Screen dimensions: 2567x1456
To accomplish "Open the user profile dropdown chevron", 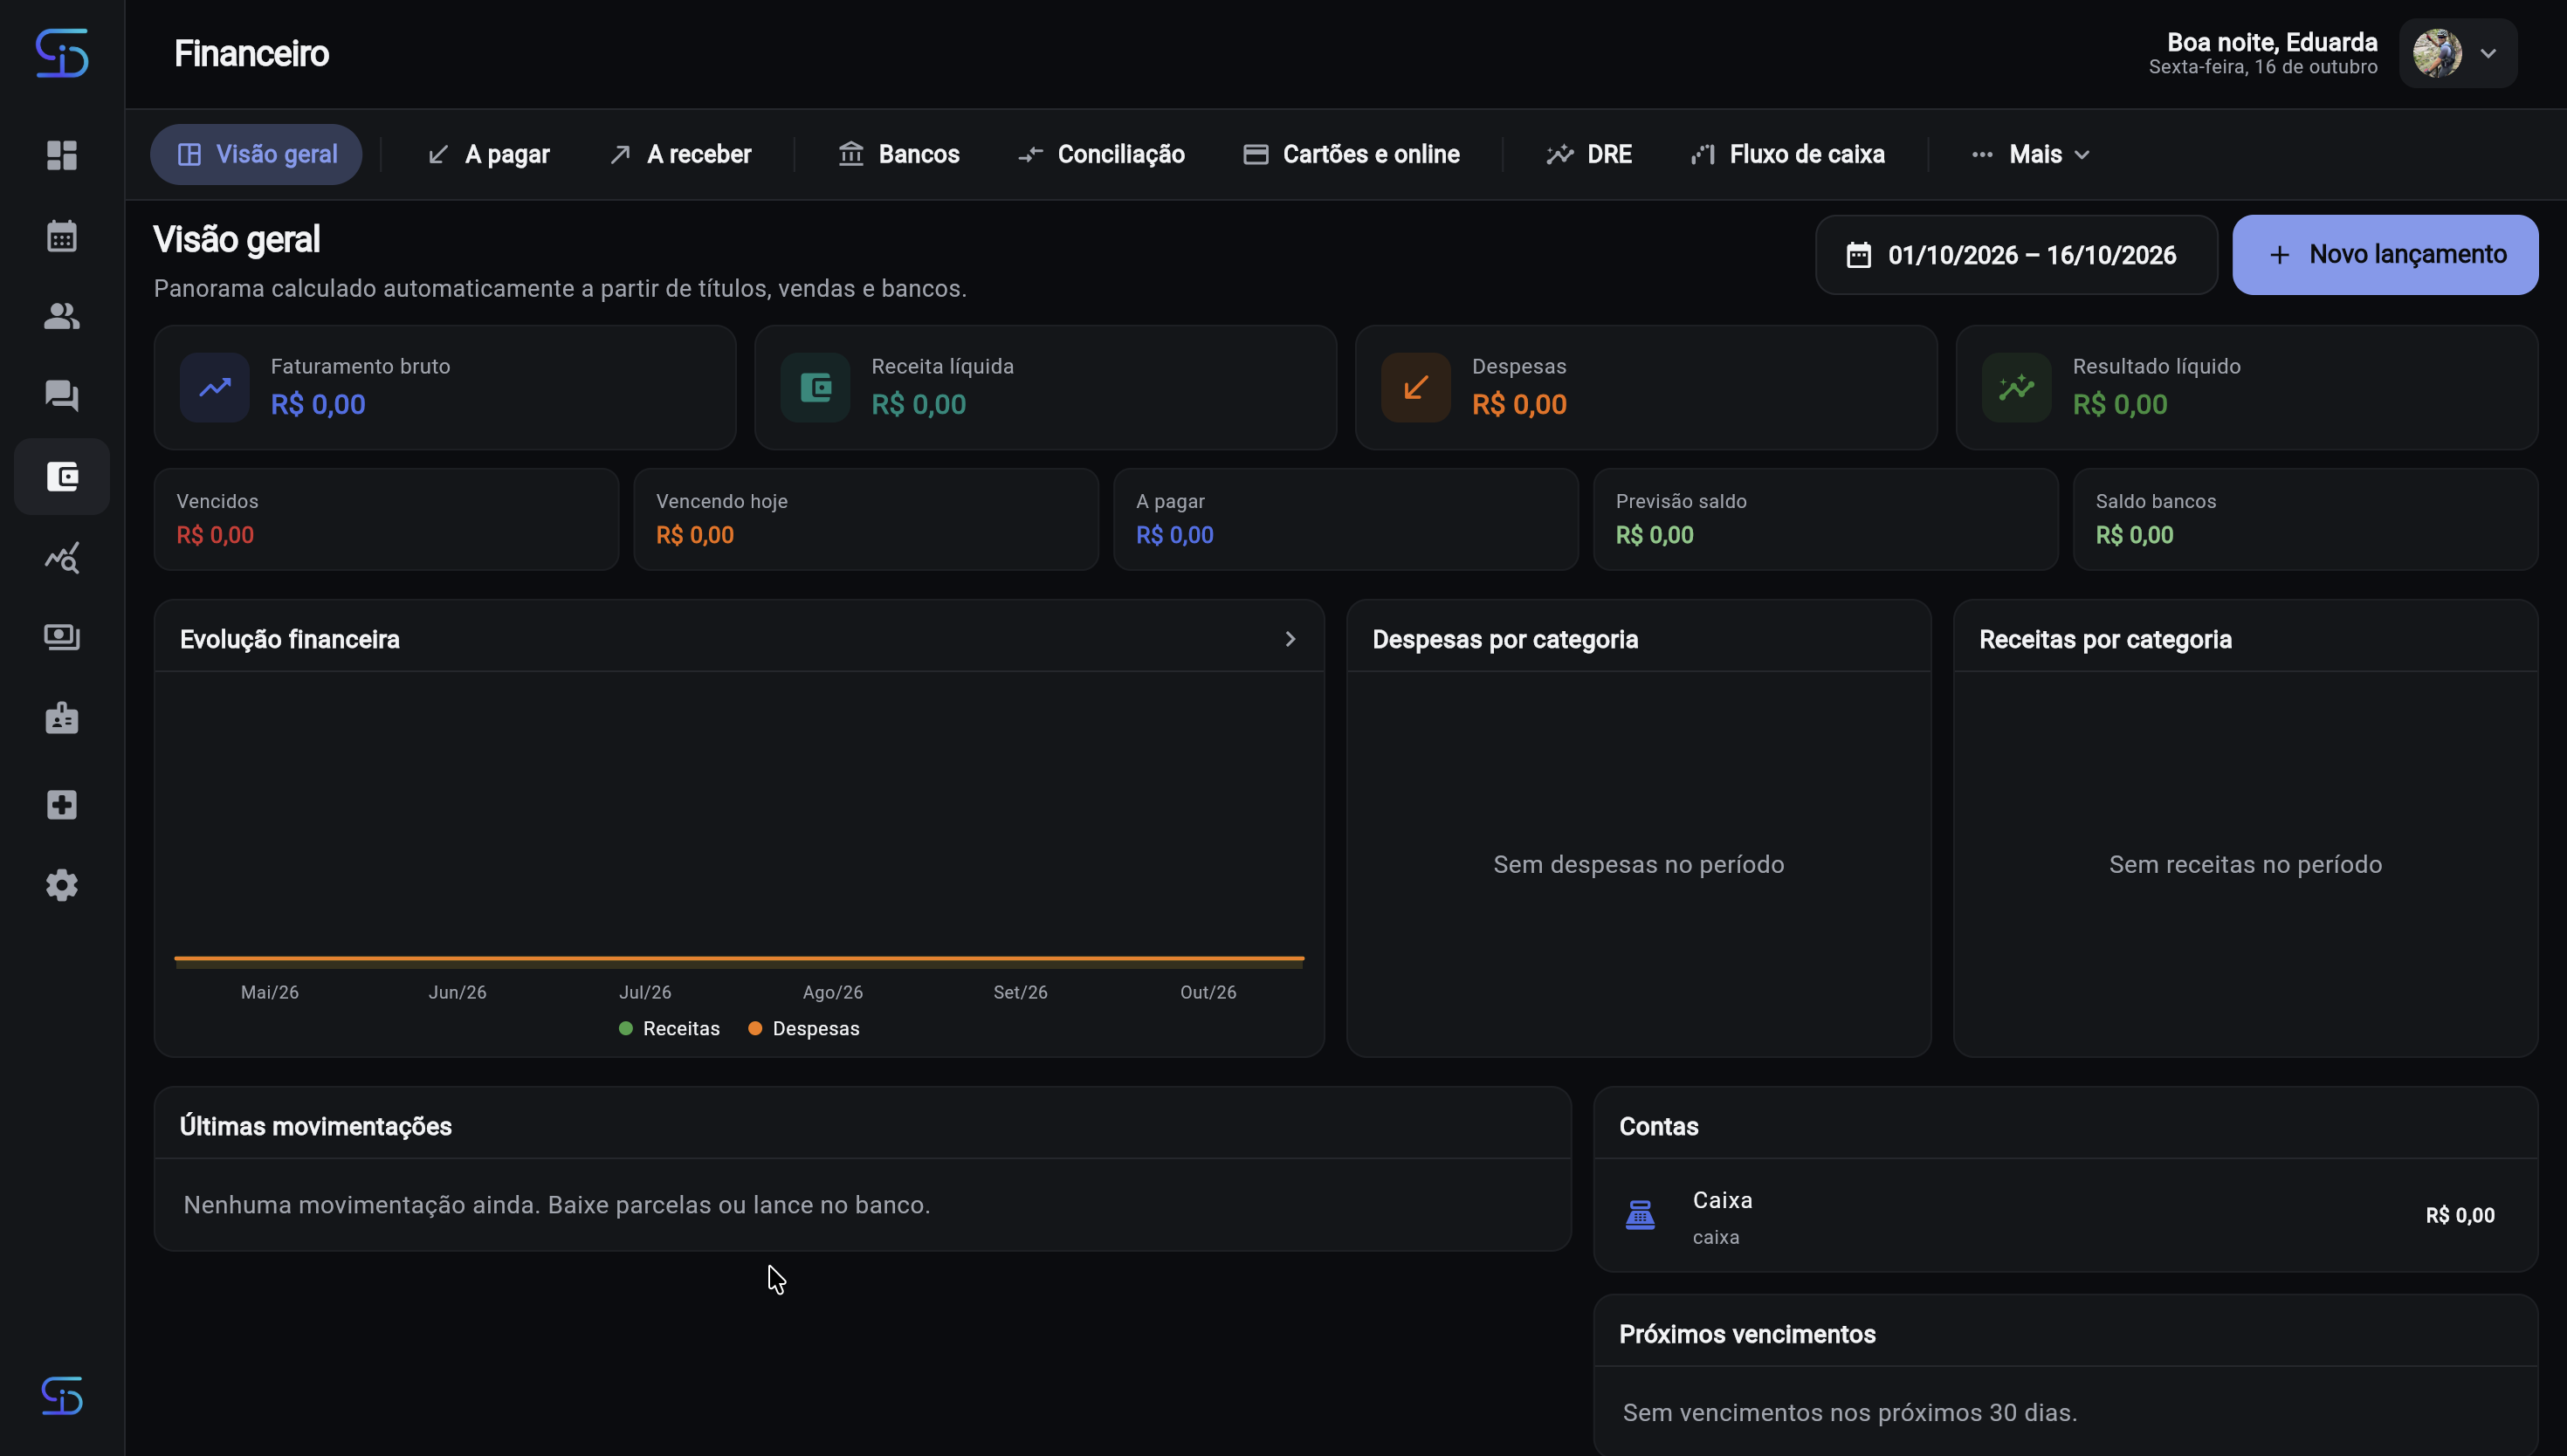I will coord(2488,53).
